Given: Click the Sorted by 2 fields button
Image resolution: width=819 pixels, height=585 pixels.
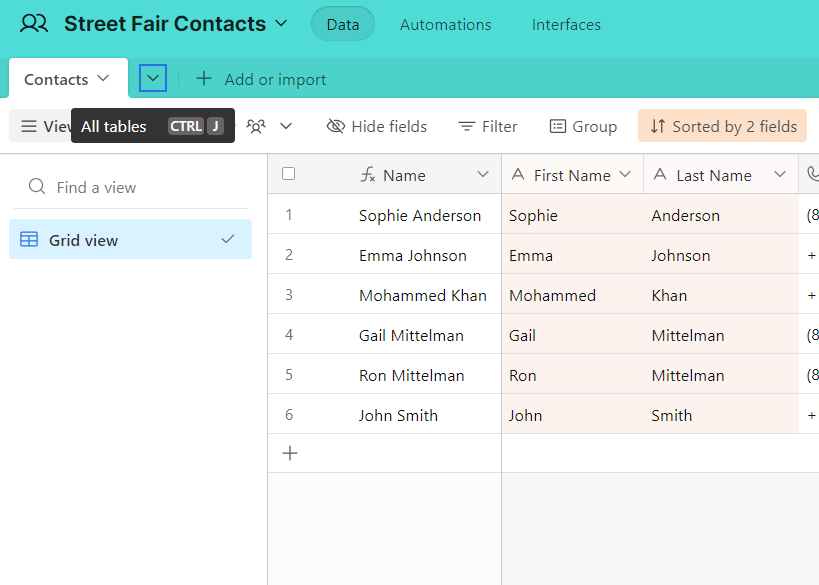Looking at the screenshot, I should click(x=722, y=126).
